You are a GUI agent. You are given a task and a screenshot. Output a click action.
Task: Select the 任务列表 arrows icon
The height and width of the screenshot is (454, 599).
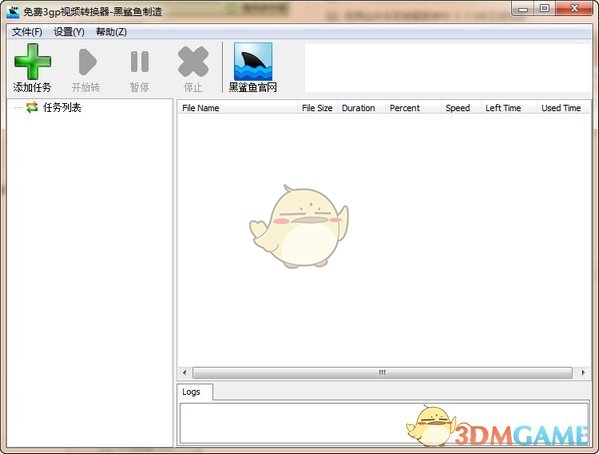(32, 108)
